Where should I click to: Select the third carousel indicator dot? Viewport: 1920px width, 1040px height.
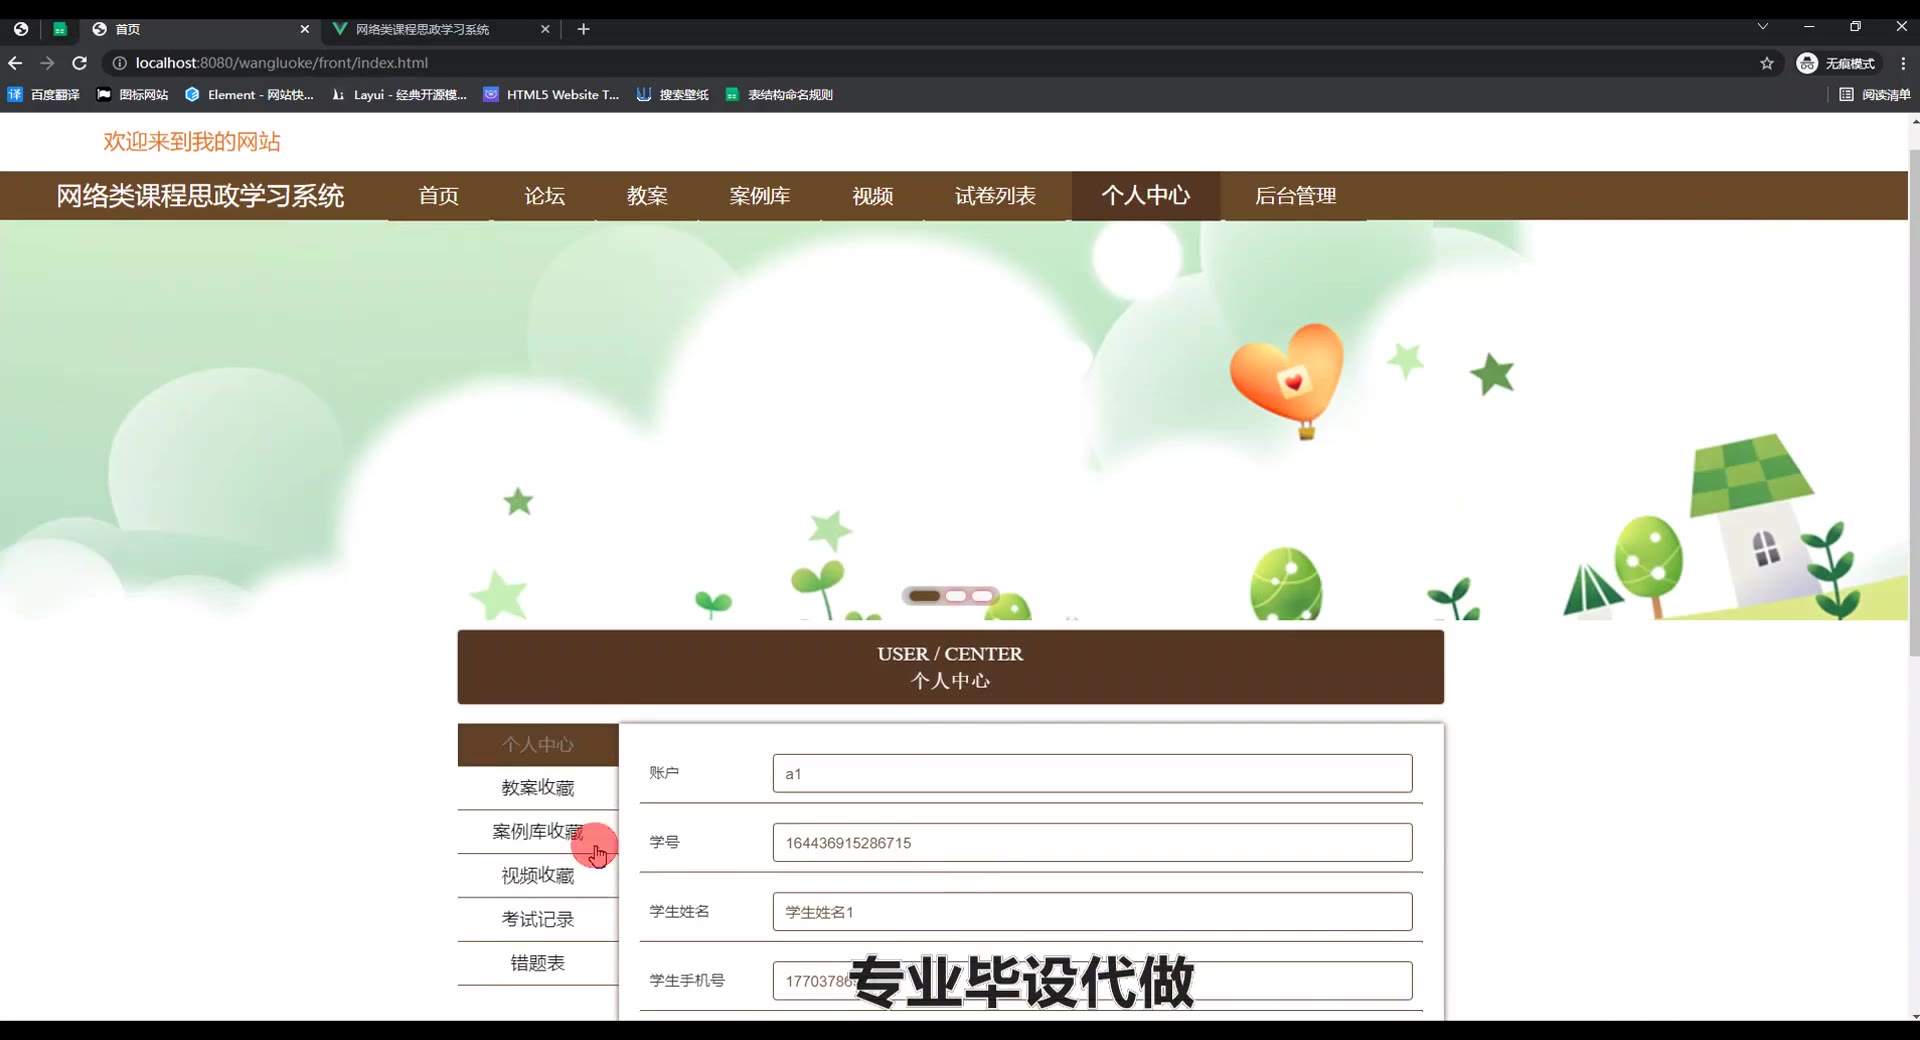[x=982, y=596]
